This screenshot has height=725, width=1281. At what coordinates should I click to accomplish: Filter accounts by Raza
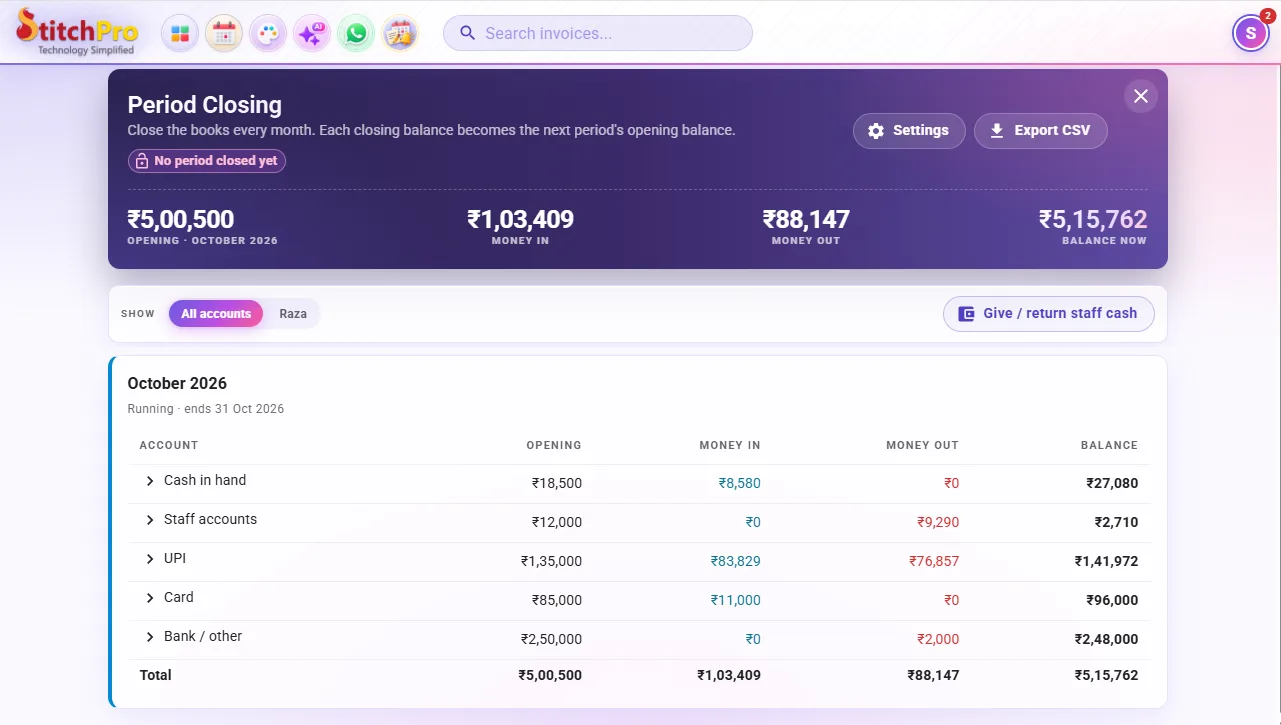pos(293,314)
